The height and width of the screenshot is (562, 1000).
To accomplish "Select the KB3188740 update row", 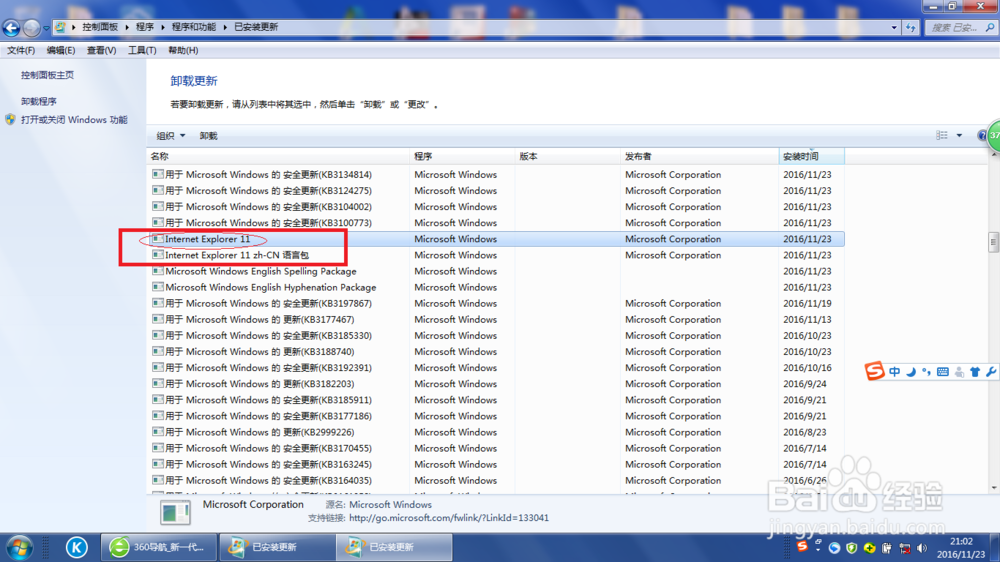I will (496, 352).
